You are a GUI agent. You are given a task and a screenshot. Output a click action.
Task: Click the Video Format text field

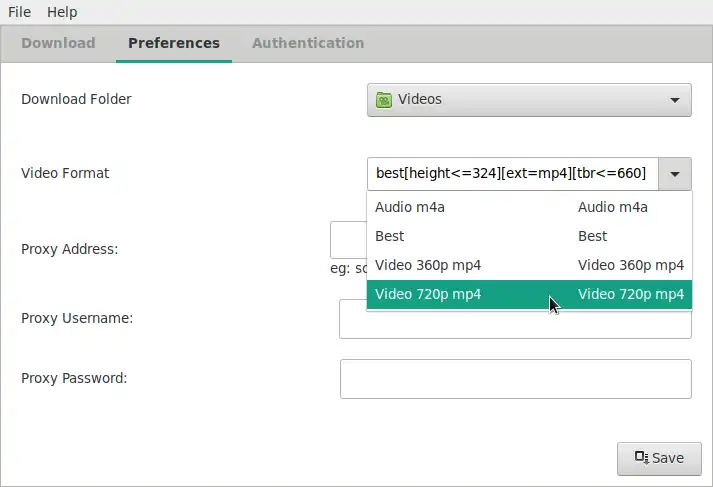(x=512, y=174)
